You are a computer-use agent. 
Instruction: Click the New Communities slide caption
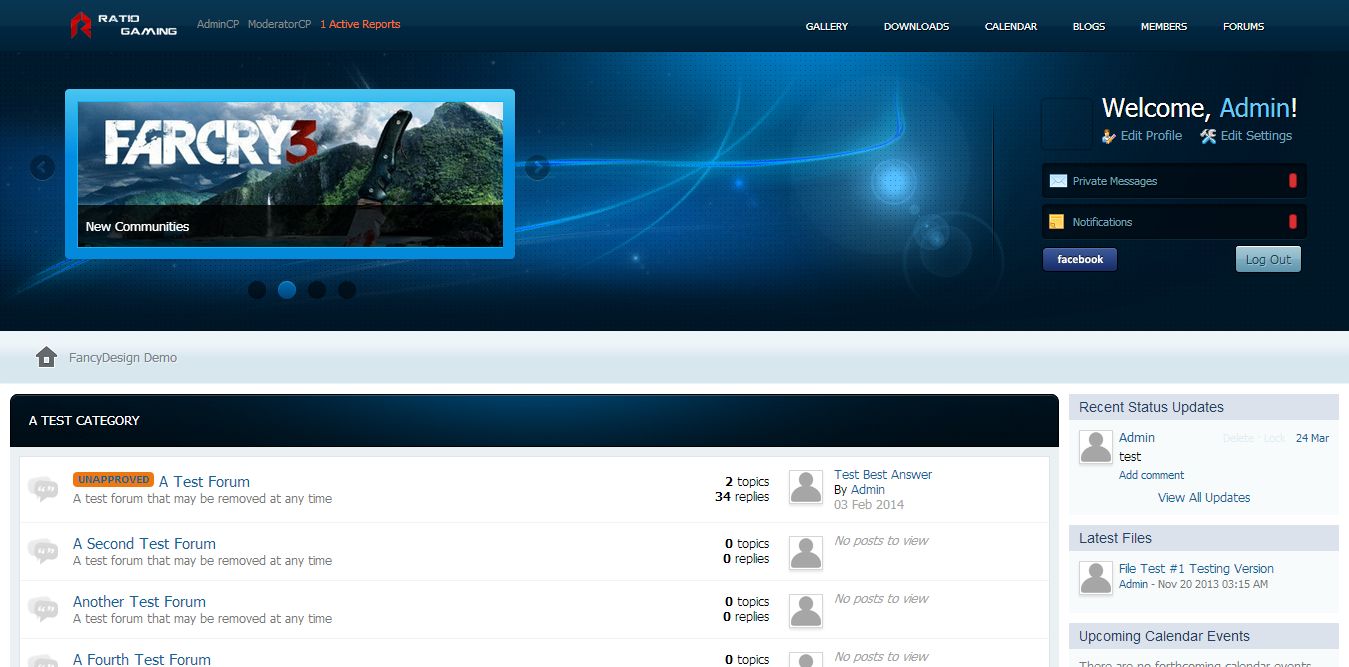coord(137,227)
